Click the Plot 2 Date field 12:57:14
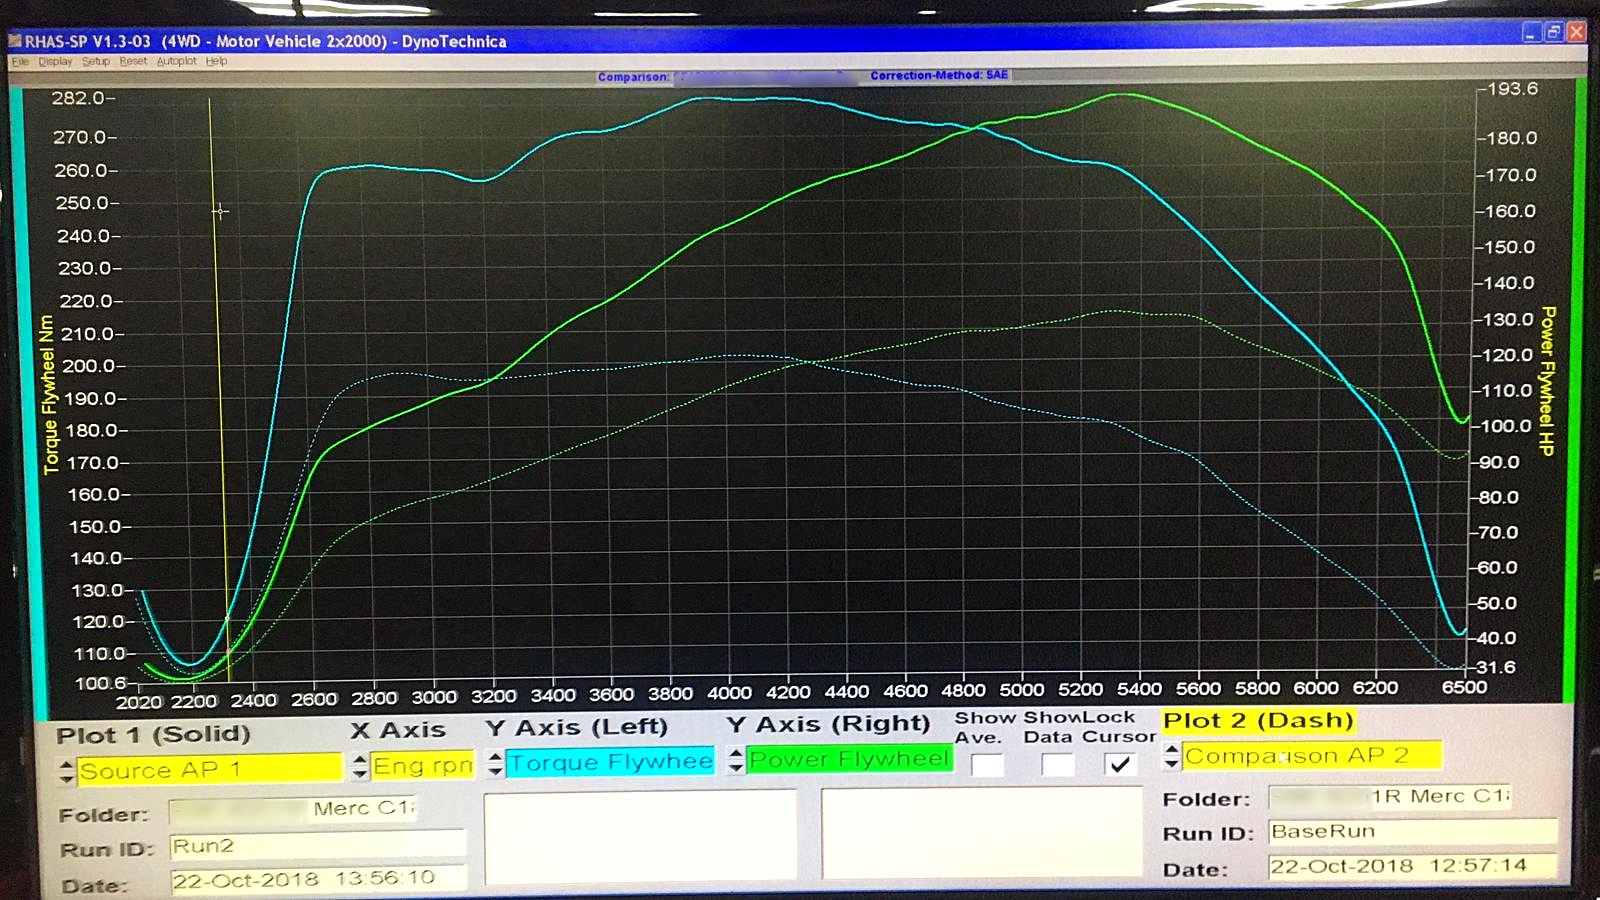Screen dimensions: 1600x900 click(x=1413, y=866)
